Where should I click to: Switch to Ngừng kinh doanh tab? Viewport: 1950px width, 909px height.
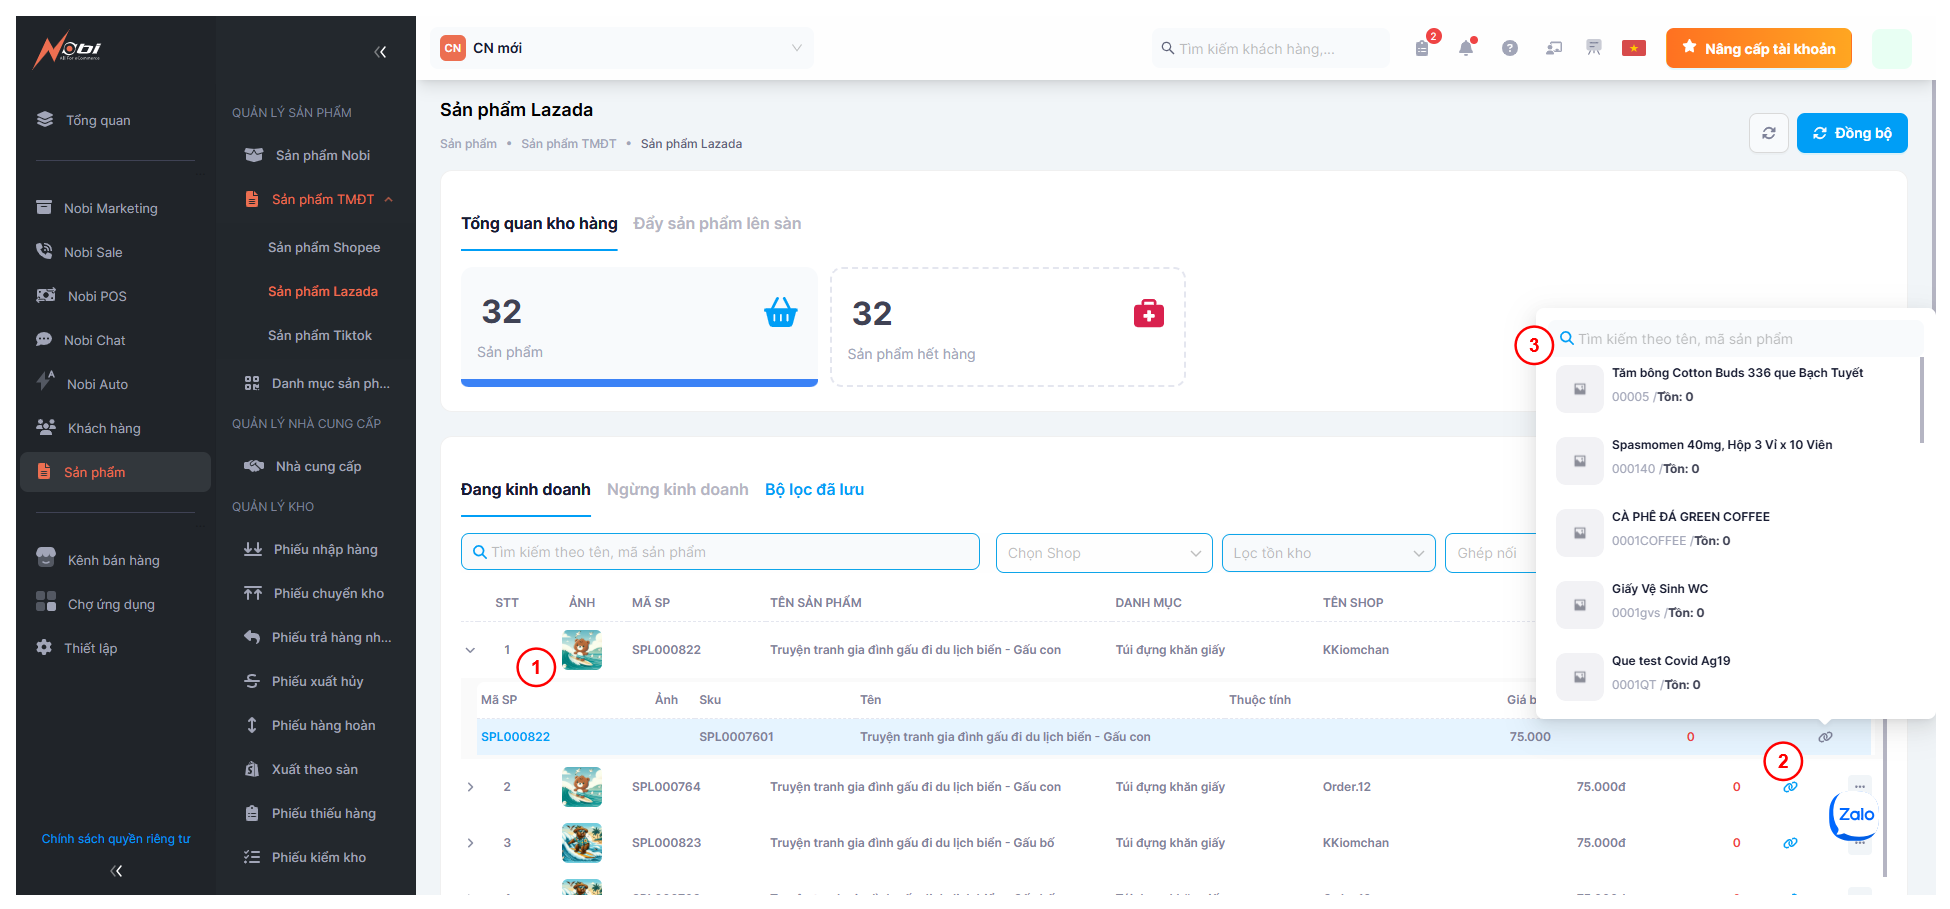[x=677, y=490]
